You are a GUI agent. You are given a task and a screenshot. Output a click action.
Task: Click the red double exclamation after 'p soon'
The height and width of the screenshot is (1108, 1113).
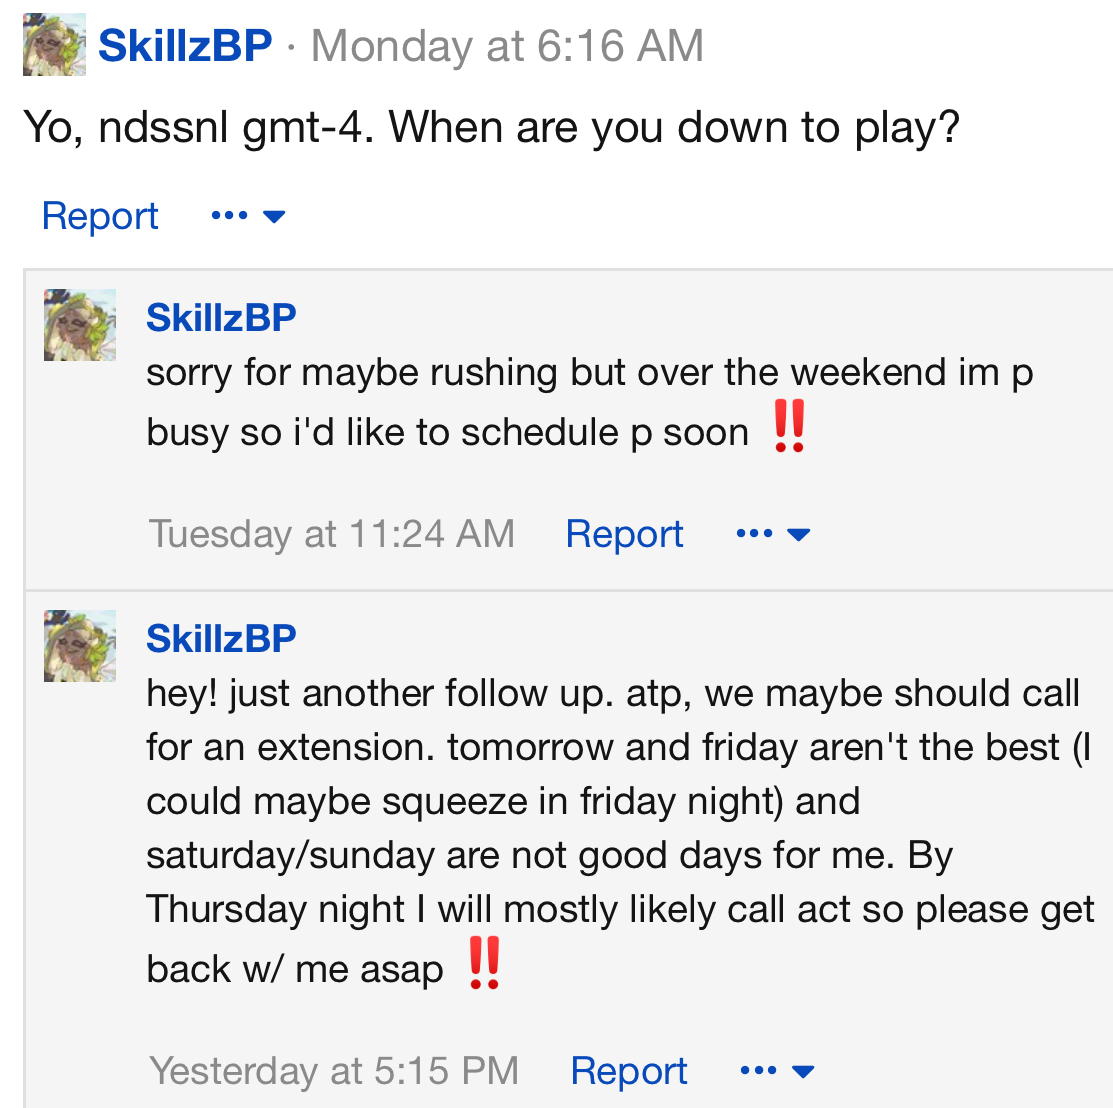tap(789, 426)
